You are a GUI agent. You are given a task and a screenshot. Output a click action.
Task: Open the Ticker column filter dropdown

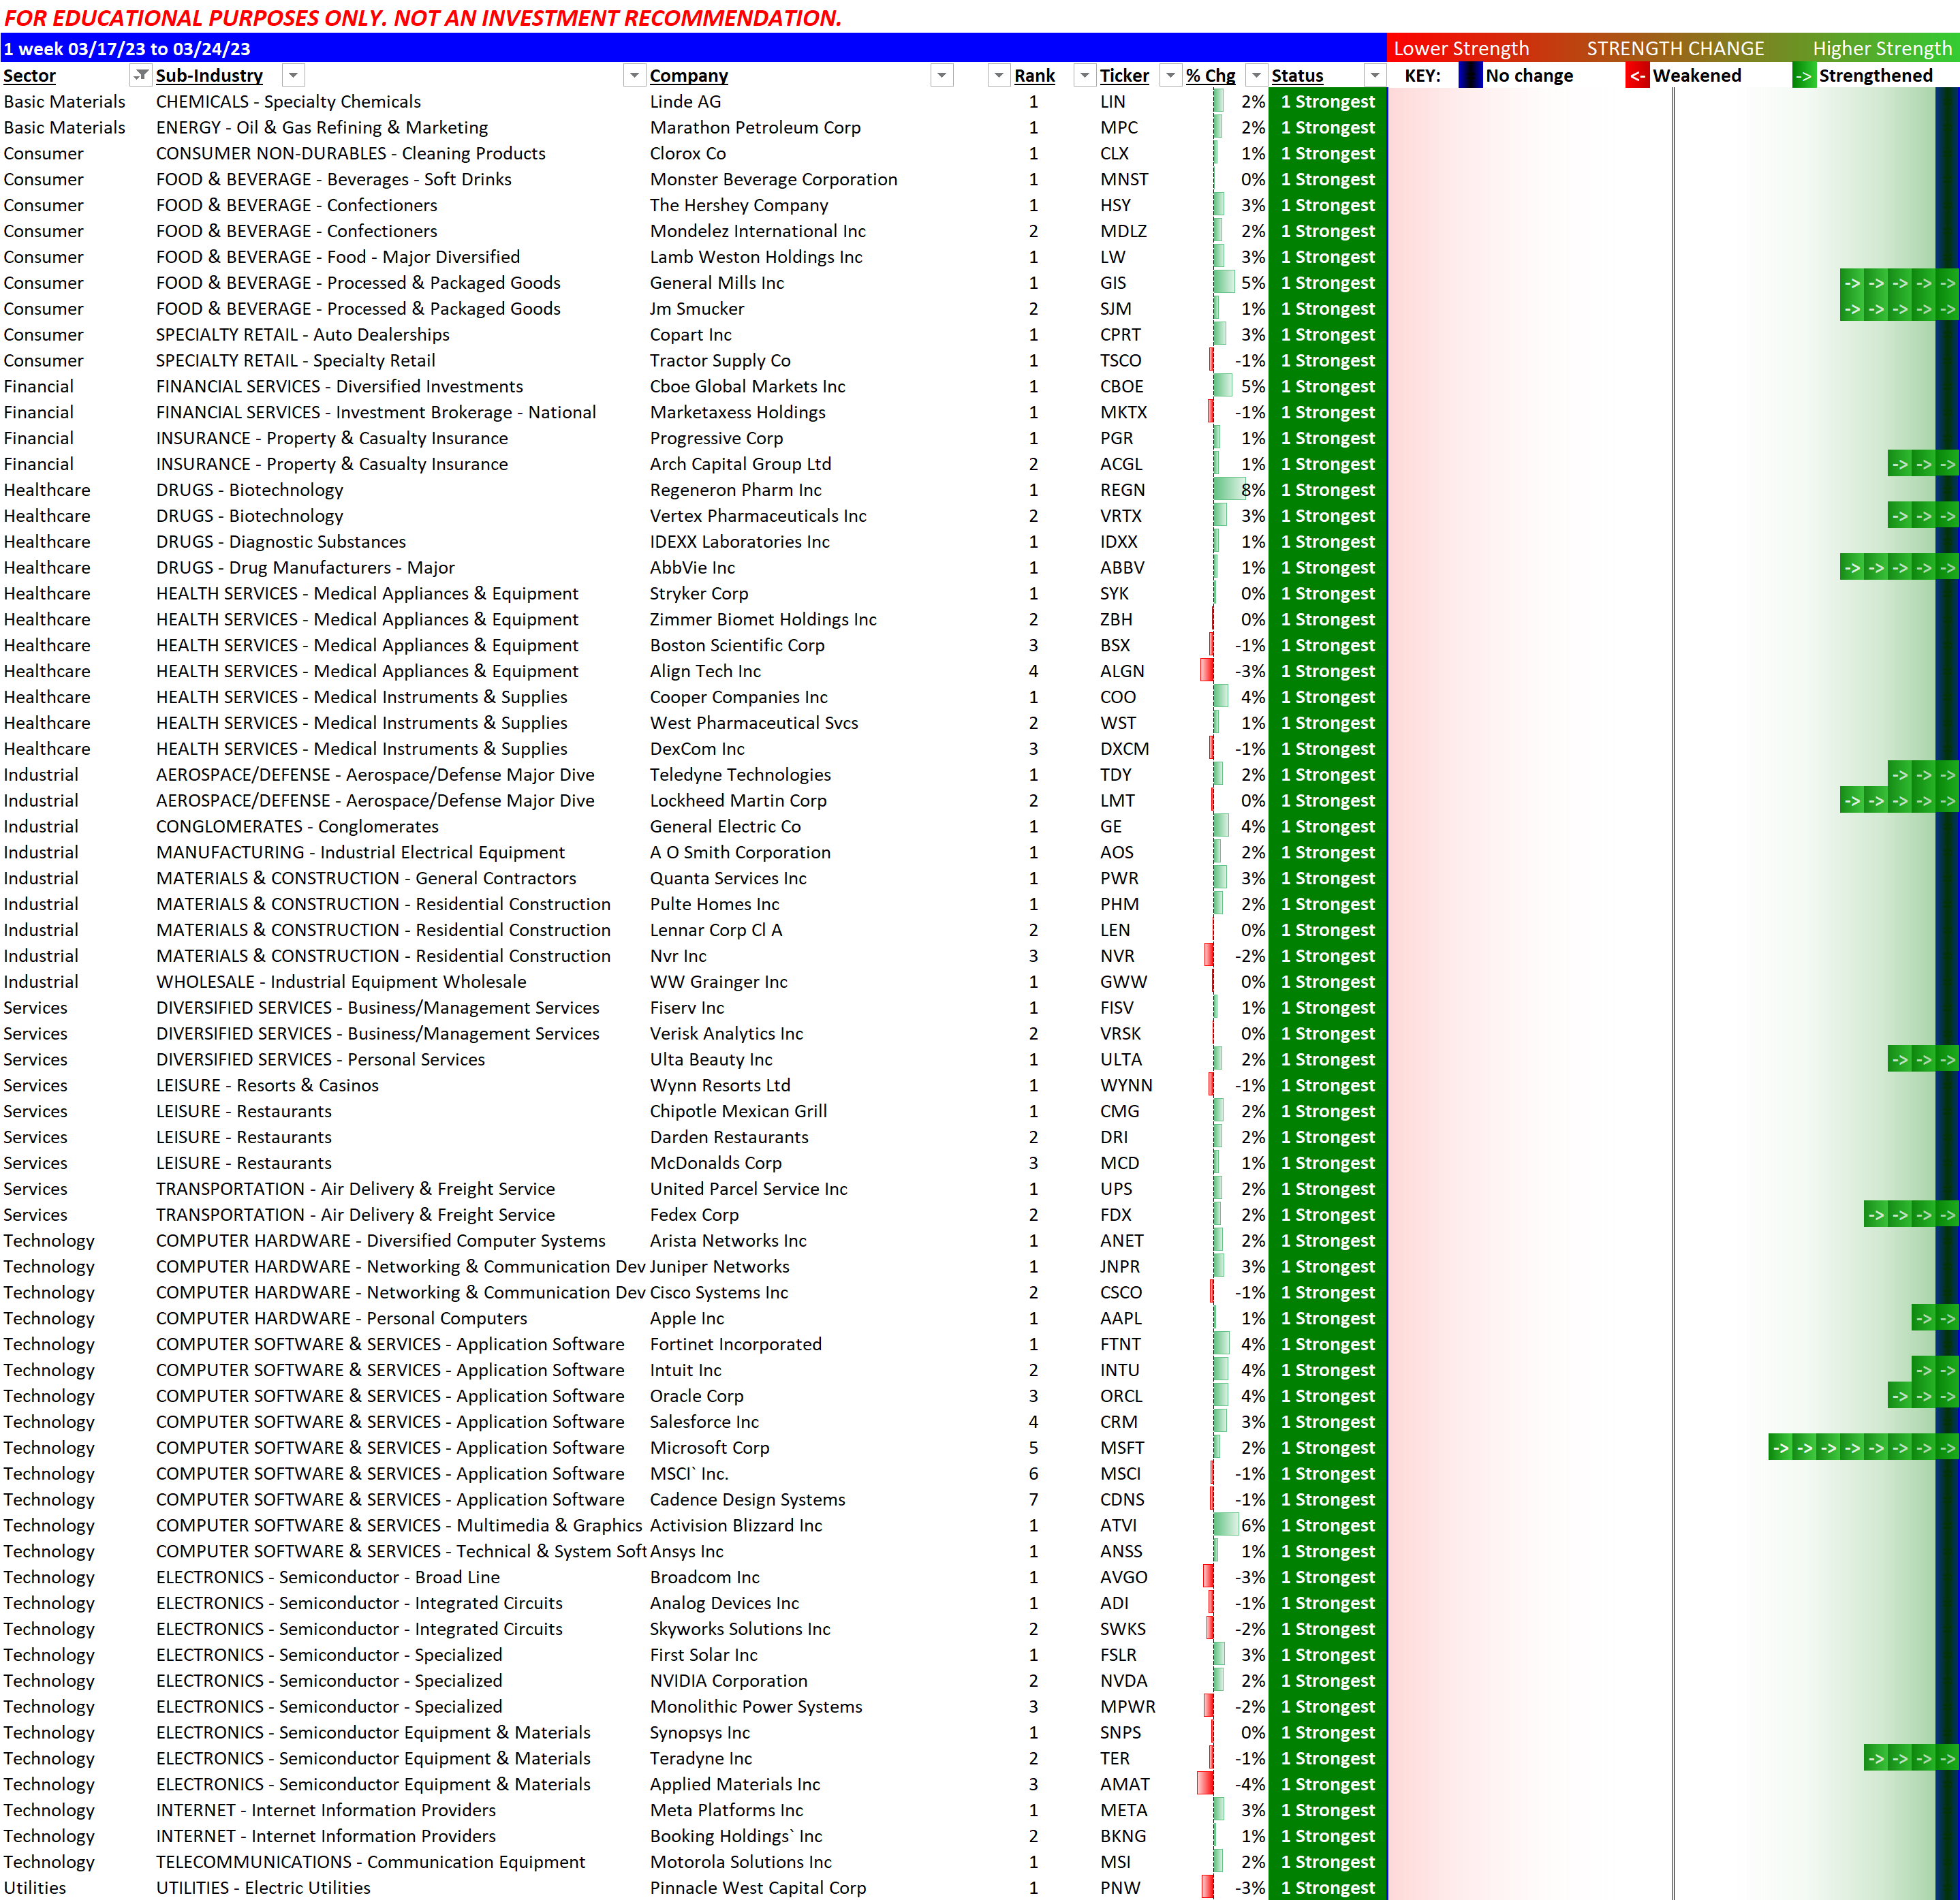click(1170, 75)
